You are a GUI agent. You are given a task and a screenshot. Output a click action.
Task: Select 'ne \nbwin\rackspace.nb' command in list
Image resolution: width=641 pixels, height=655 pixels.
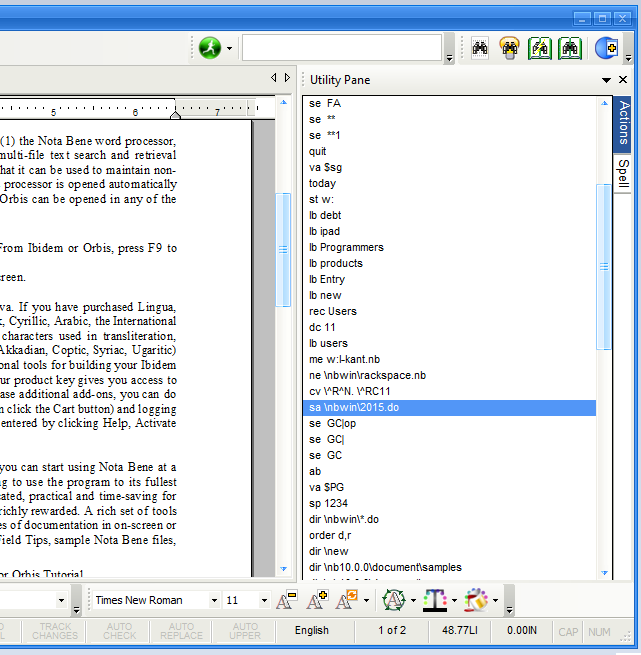pos(367,375)
